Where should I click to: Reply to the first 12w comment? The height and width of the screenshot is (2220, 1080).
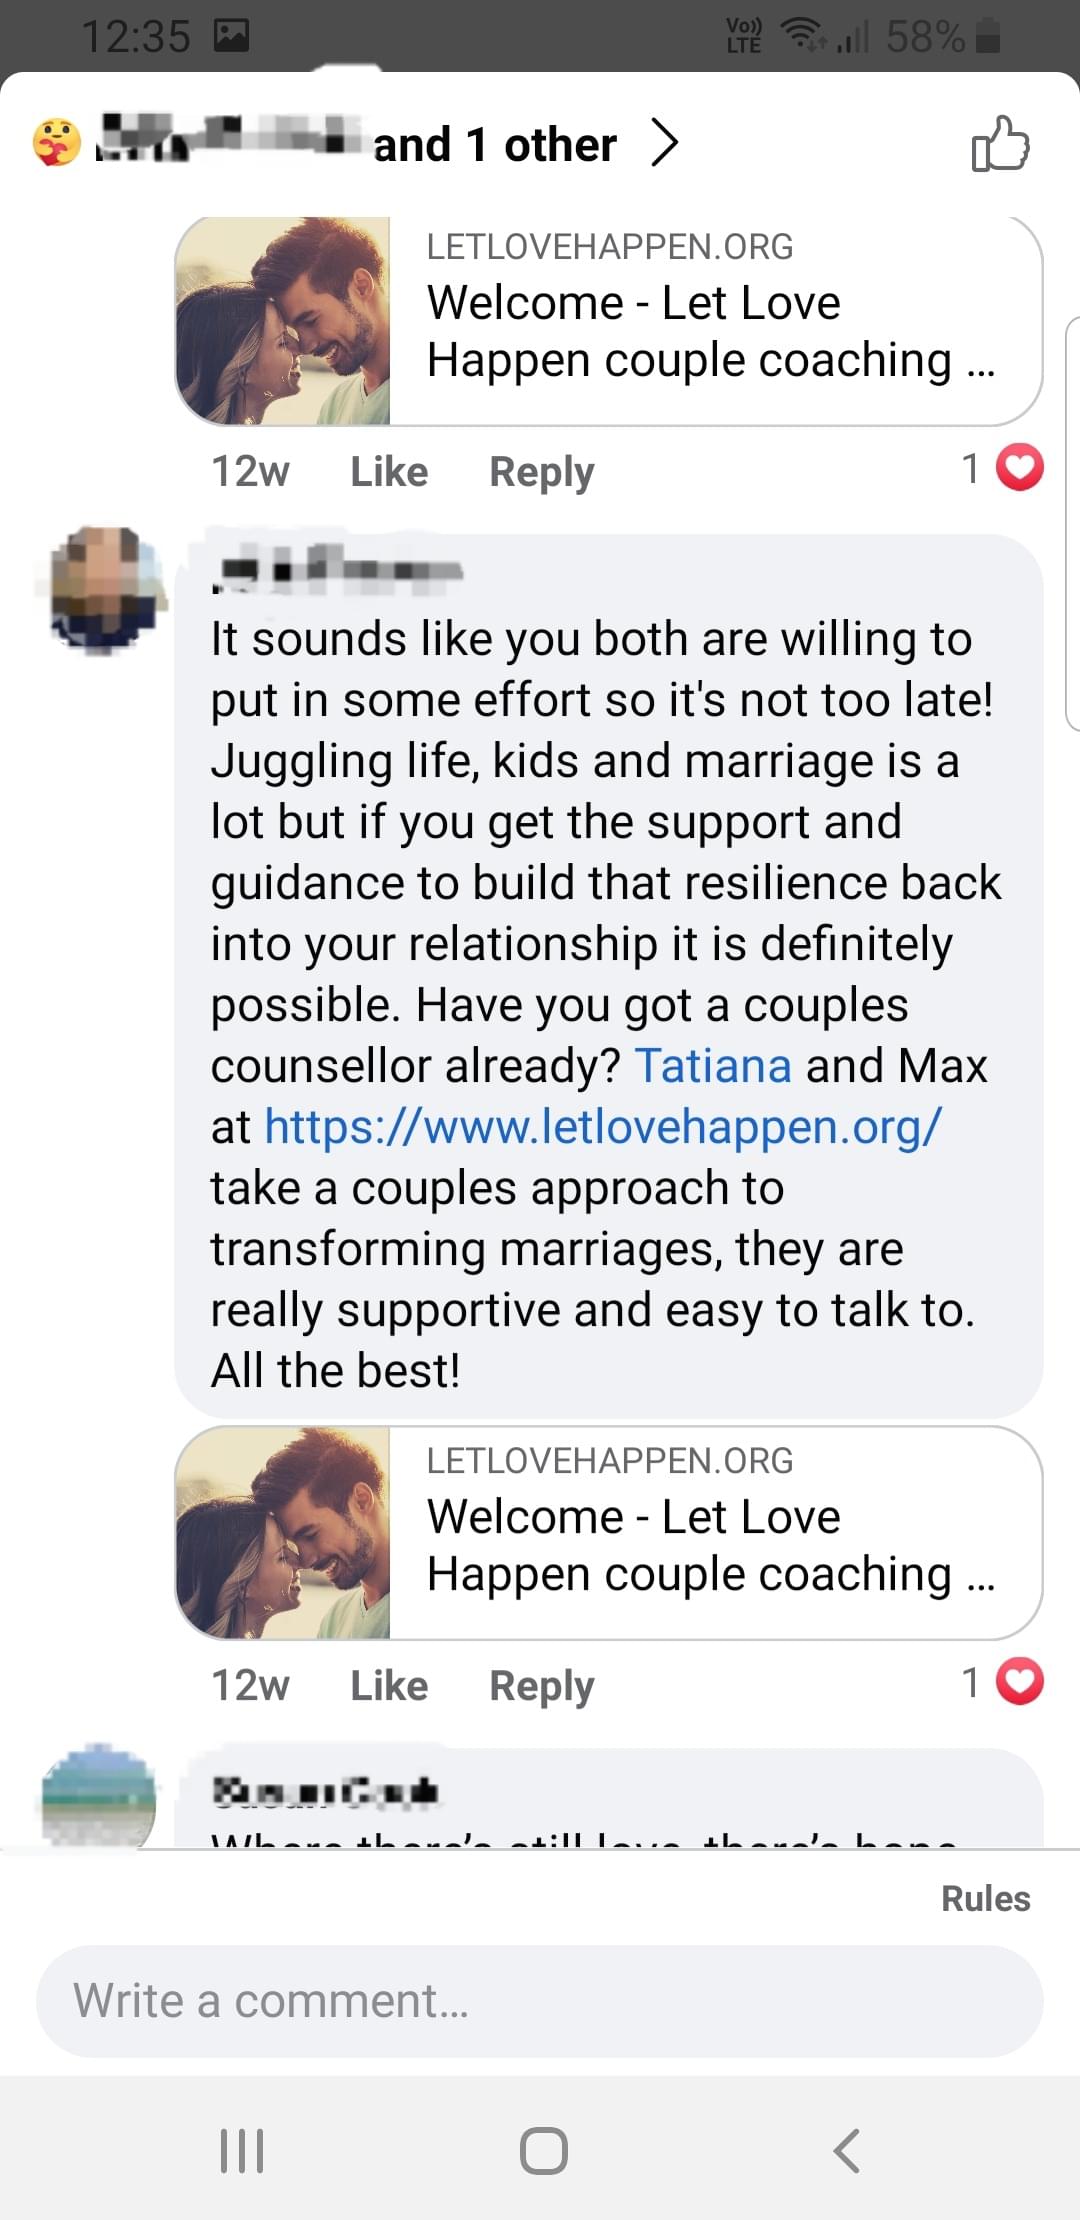pyautogui.click(x=542, y=472)
